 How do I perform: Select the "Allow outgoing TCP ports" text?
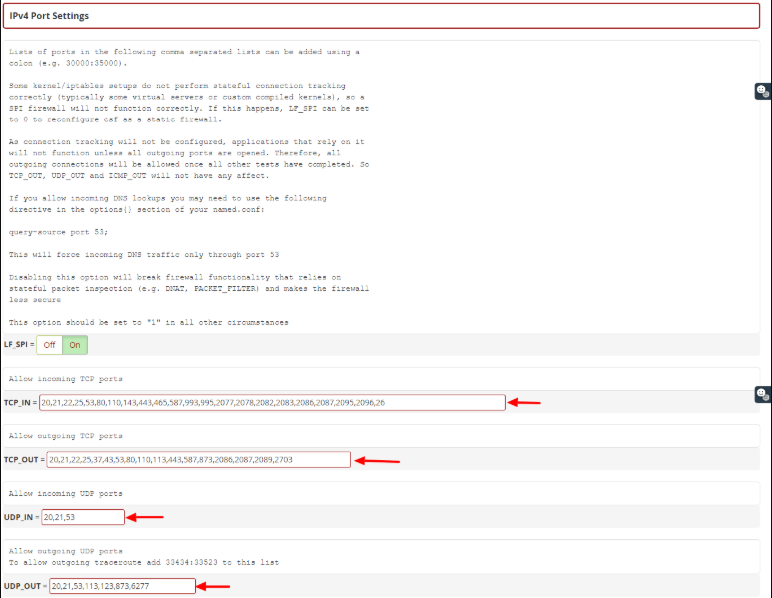(65, 436)
